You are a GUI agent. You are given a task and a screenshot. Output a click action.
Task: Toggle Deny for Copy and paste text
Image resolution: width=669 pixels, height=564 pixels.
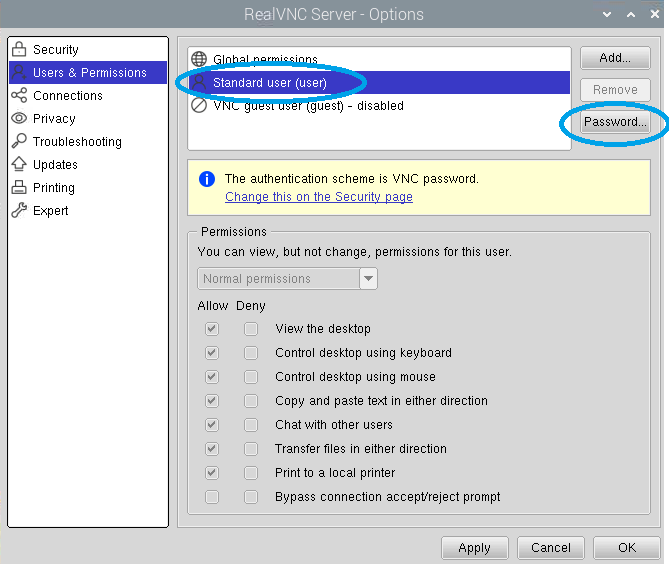(x=251, y=401)
